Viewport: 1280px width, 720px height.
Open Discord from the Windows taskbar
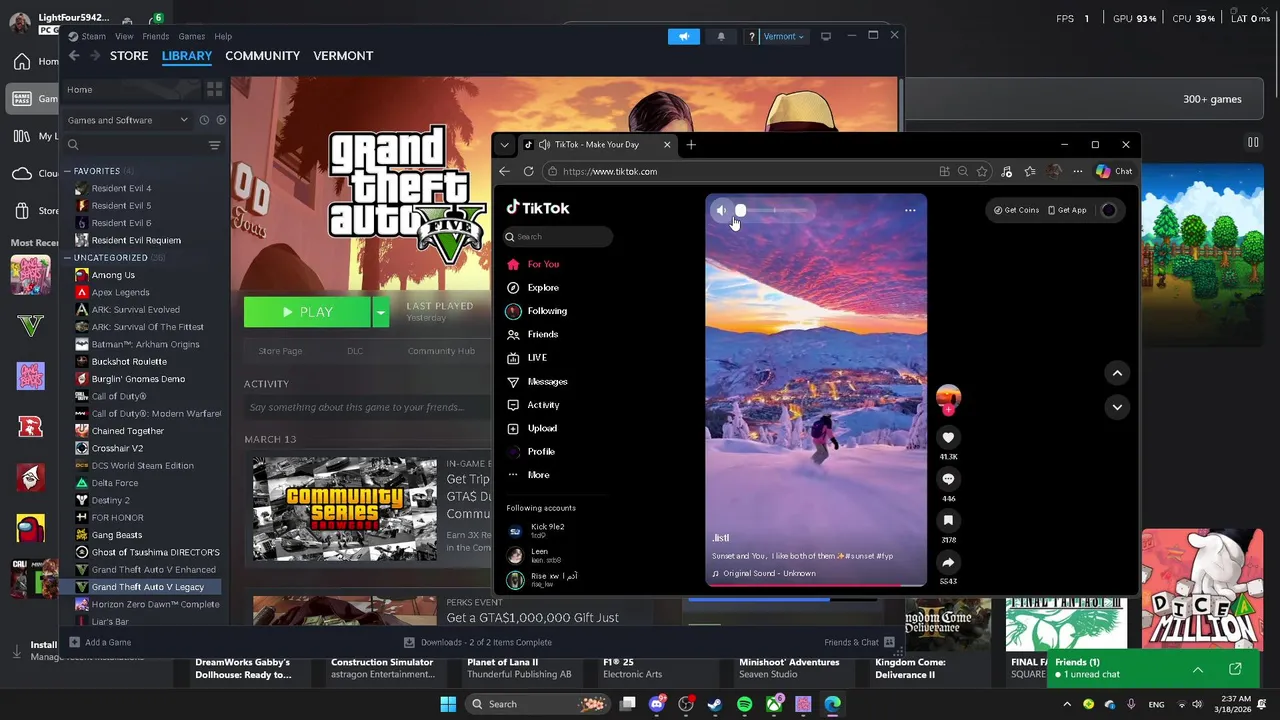pos(657,704)
